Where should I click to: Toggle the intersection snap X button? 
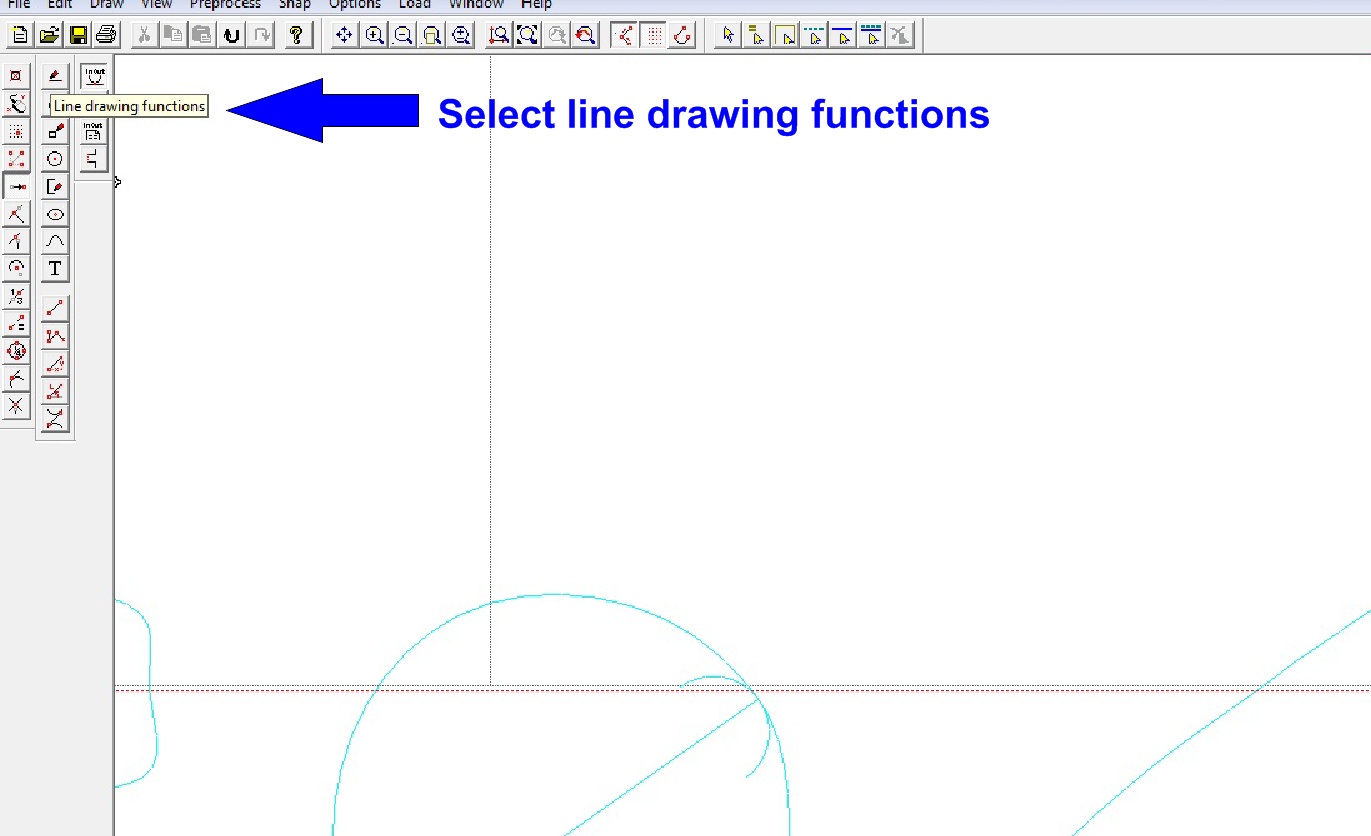tap(16, 406)
